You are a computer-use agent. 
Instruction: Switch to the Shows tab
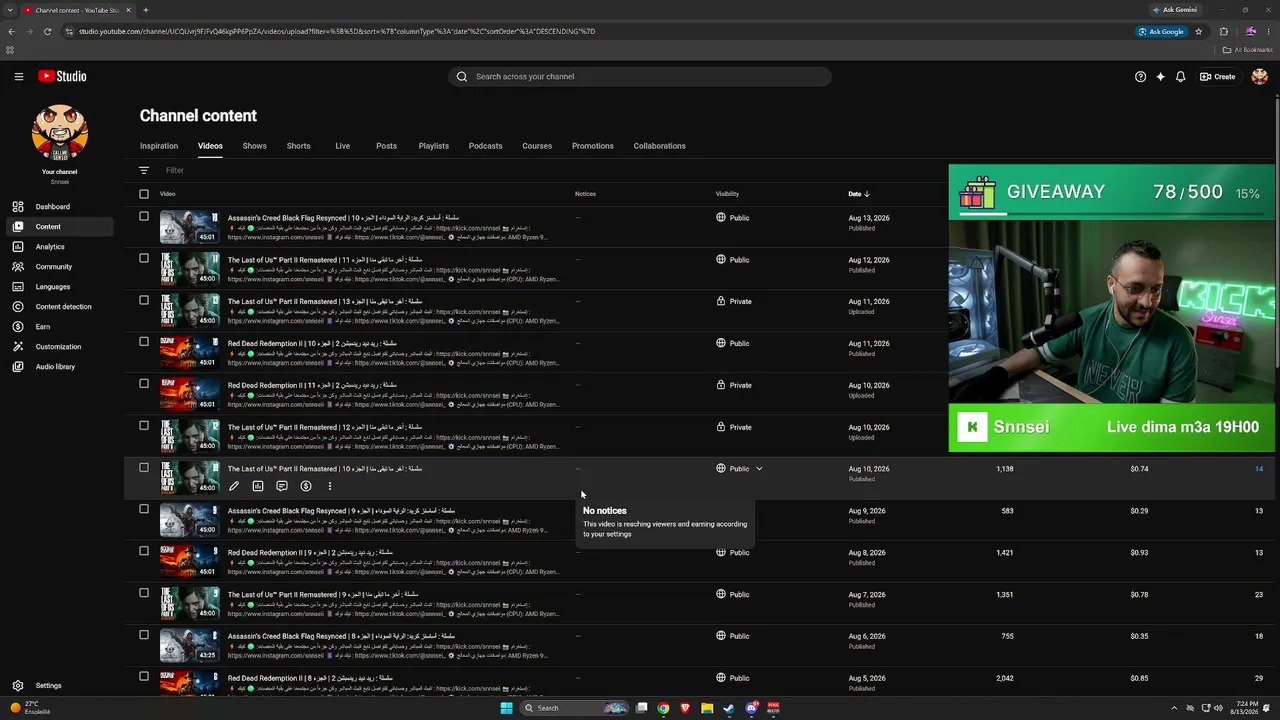coord(255,146)
